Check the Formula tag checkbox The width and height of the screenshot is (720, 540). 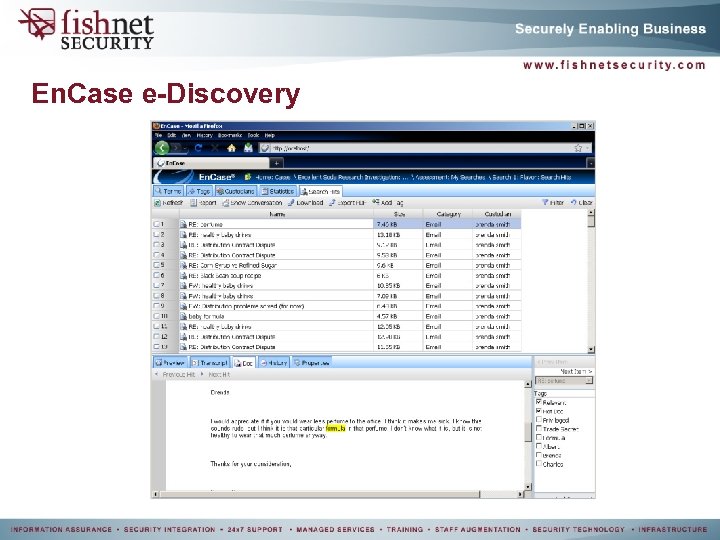click(x=539, y=437)
